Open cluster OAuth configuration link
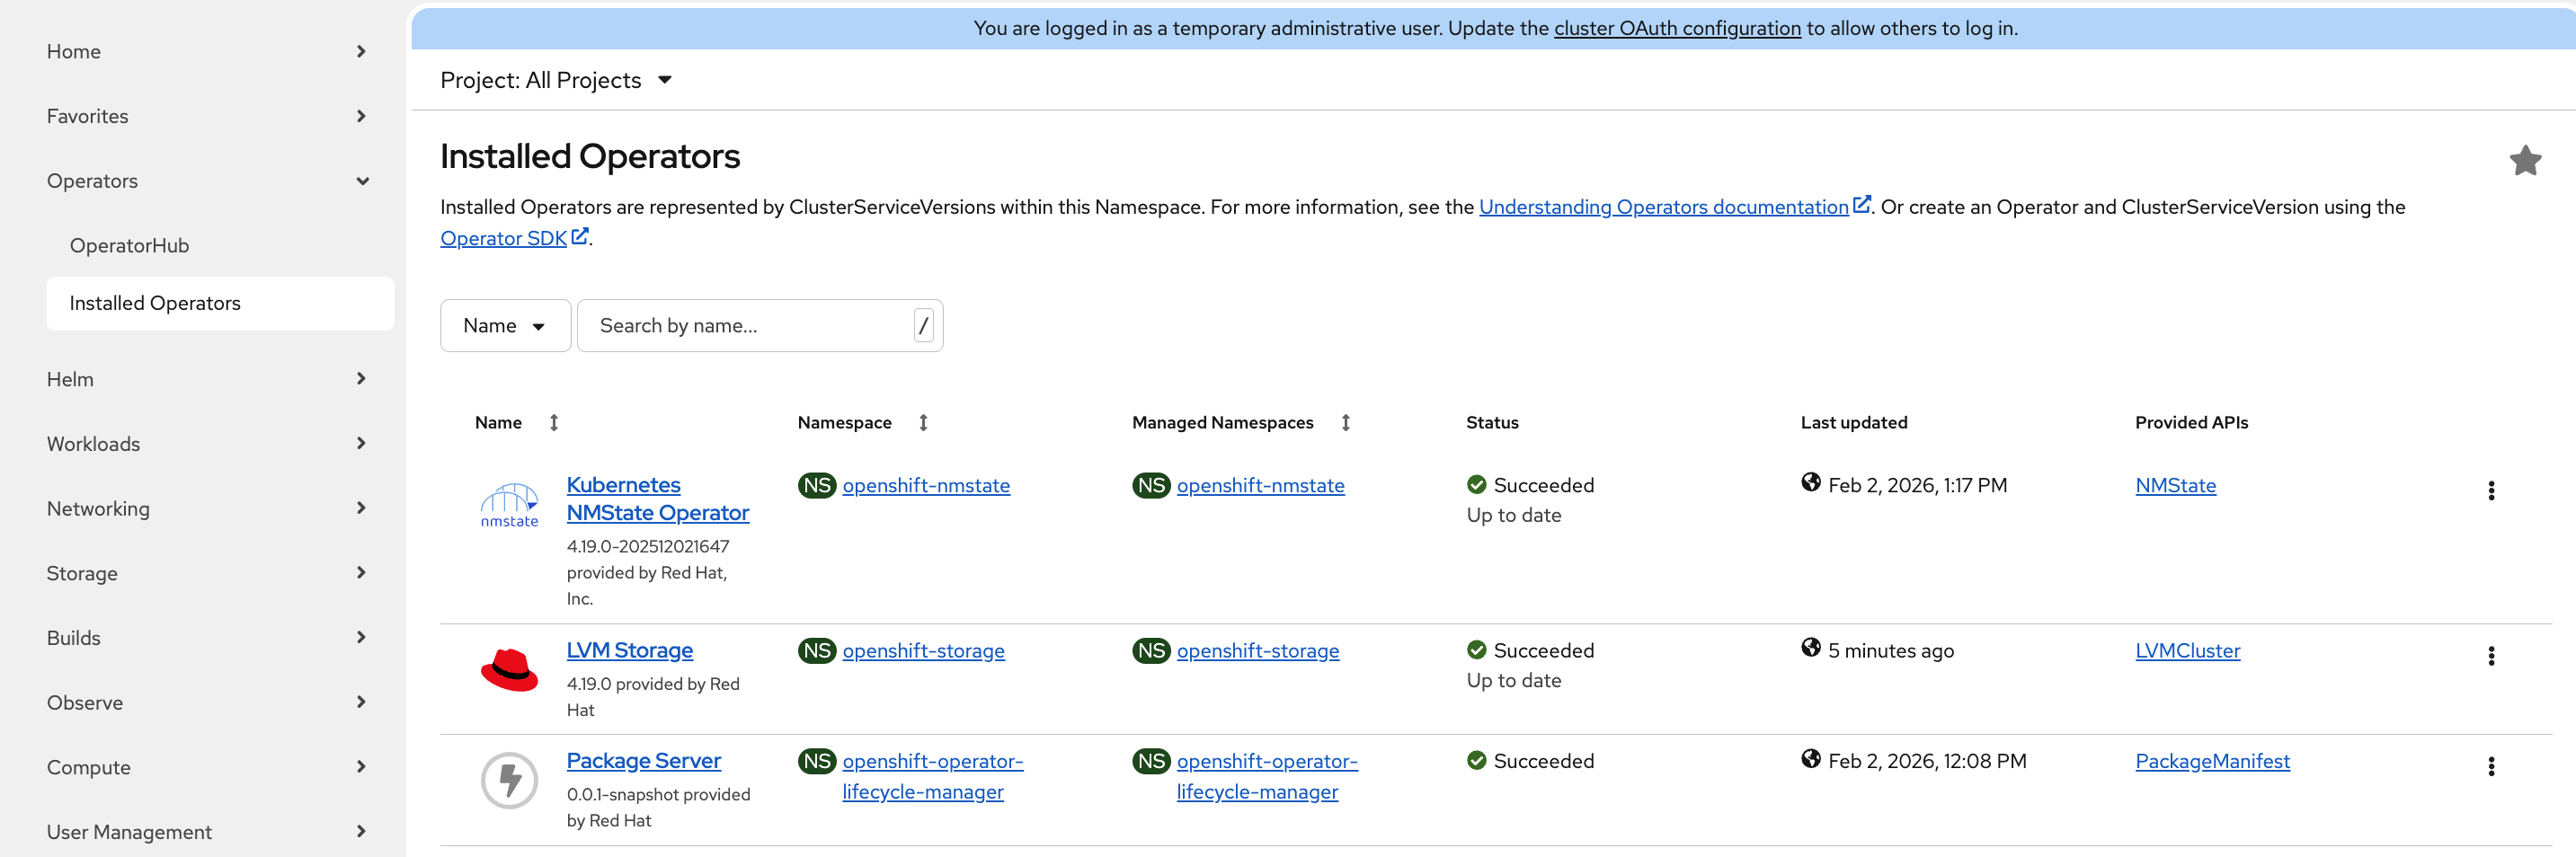Viewport: 2576px width, 857px height. [1677, 28]
